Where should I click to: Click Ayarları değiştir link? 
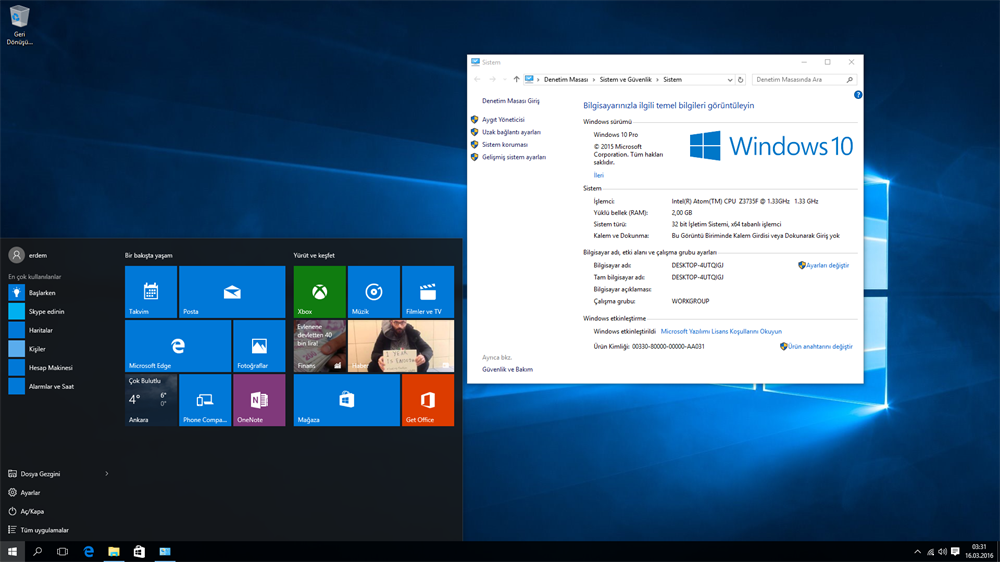click(827, 266)
